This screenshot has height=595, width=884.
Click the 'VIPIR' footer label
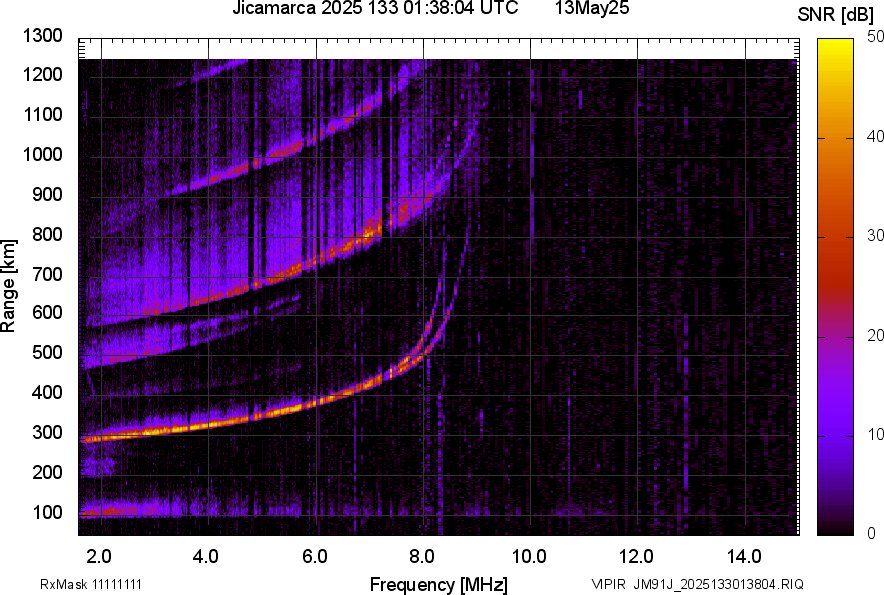(608, 584)
